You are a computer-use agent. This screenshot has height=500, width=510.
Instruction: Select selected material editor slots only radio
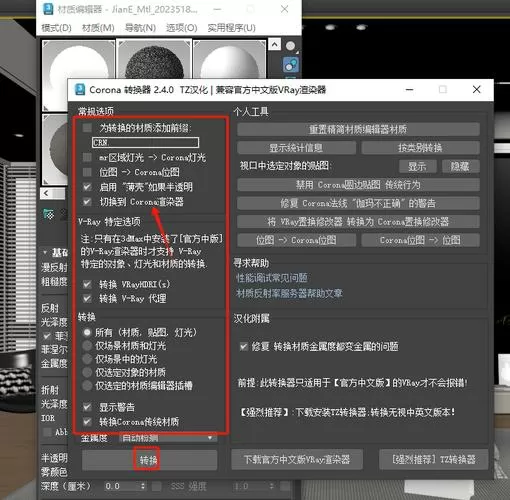tap(87, 386)
